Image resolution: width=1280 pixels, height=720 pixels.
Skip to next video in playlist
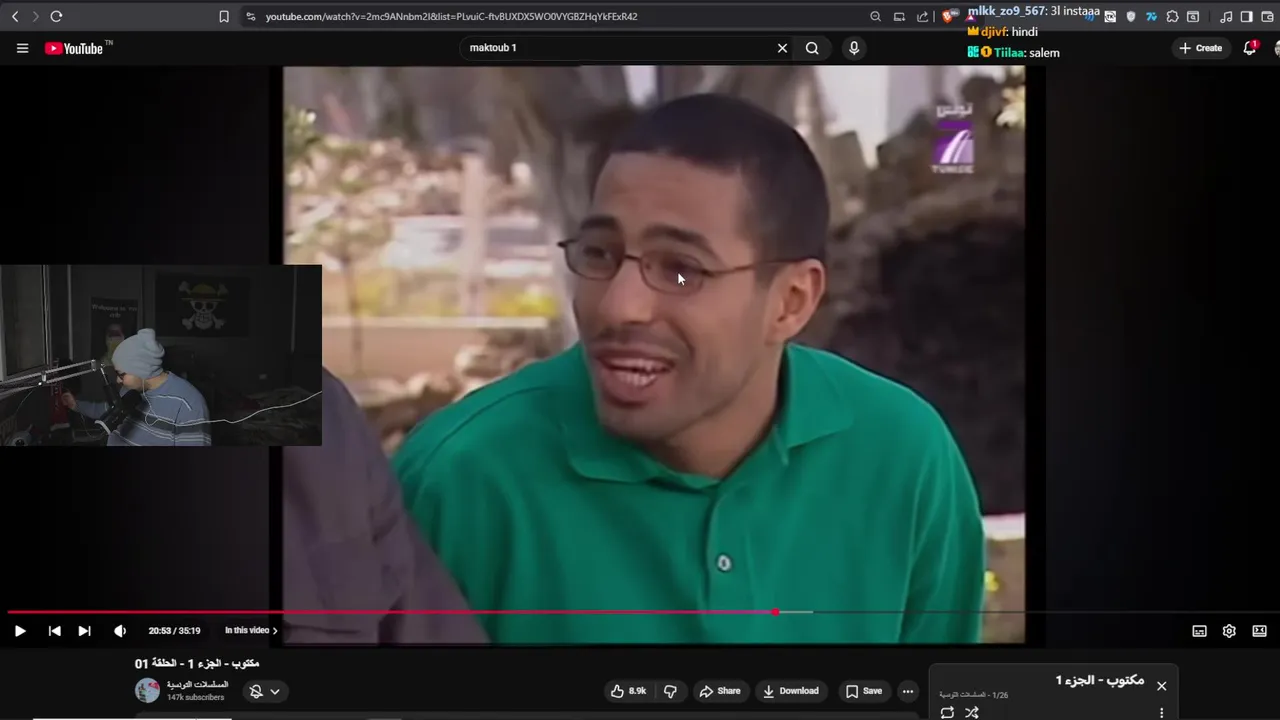[84, 631]
